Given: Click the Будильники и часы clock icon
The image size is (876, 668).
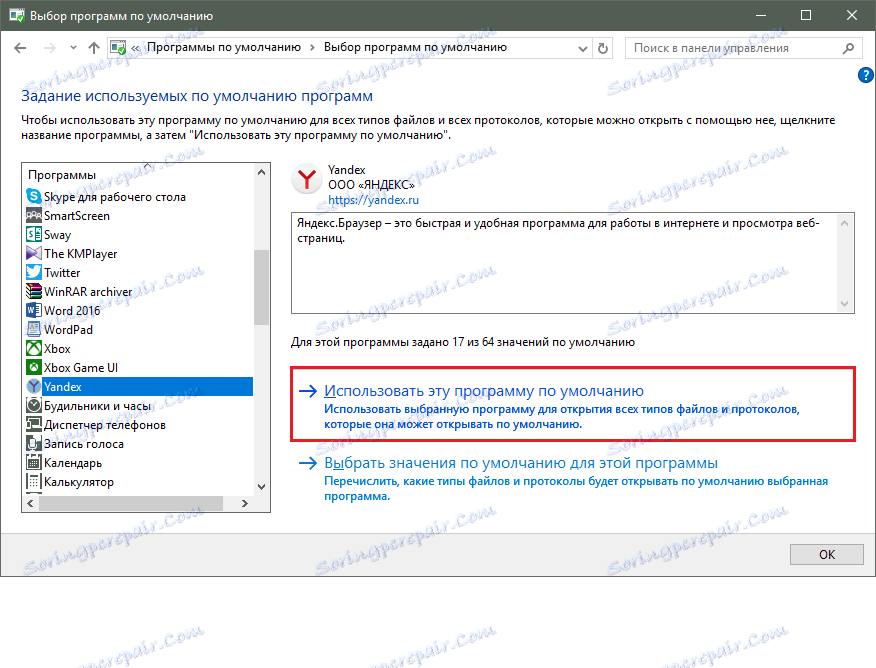Looking at the screenshot, I should [x=34, y=405].
